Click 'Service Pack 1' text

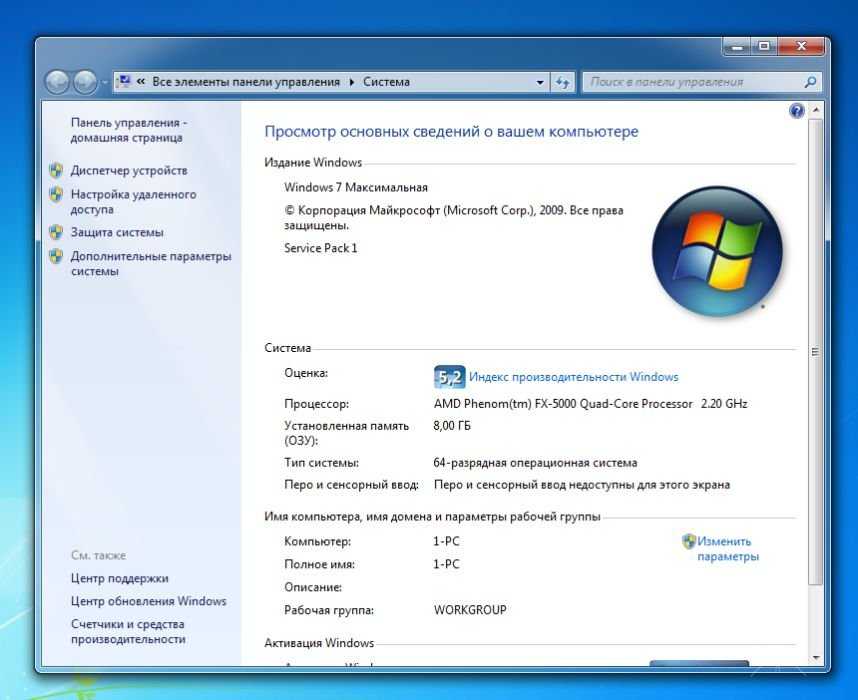click(x=321, y=248)
